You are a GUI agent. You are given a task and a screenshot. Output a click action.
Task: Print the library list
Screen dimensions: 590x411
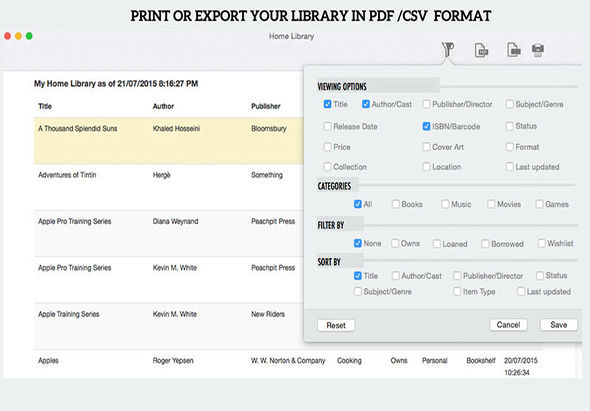tap(538, 50)
